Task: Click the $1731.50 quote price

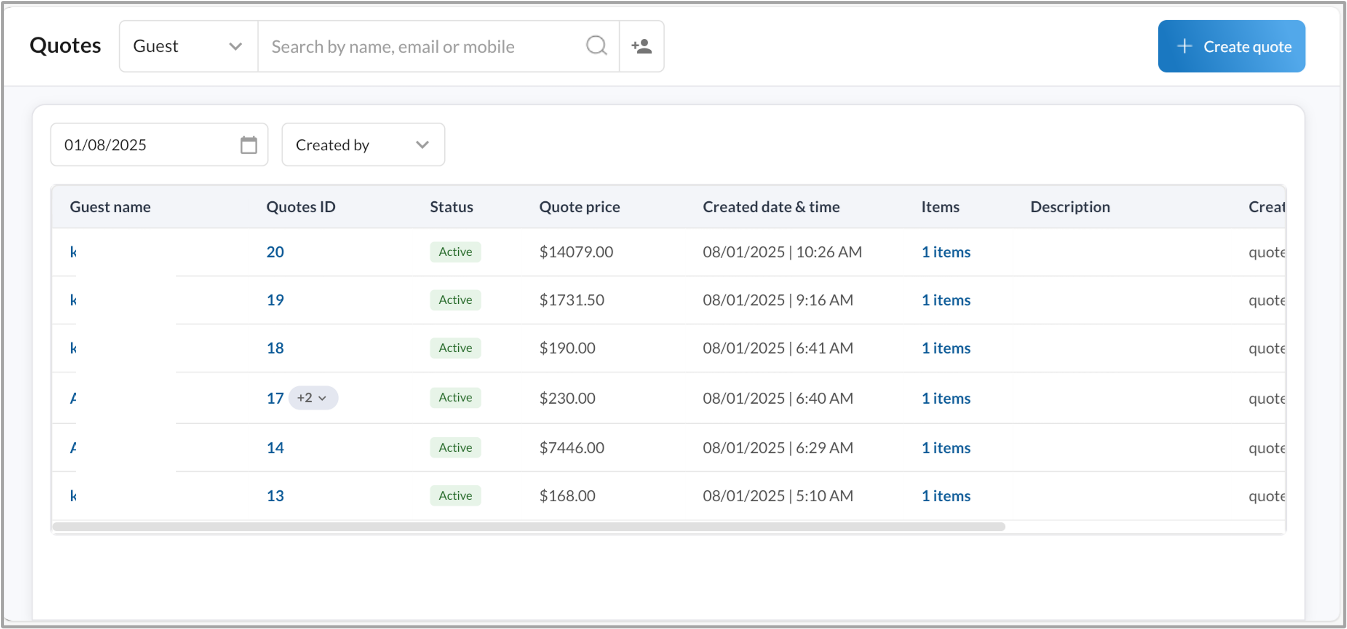Action: tap(572, 300)
